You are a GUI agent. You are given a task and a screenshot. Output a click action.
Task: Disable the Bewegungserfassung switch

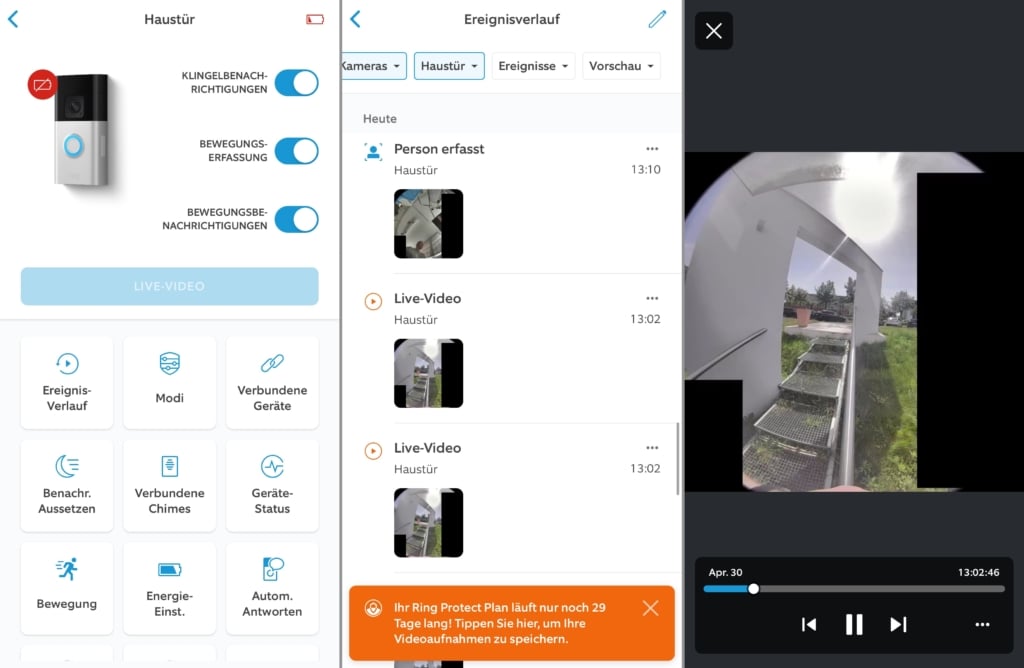click(296, 151)
